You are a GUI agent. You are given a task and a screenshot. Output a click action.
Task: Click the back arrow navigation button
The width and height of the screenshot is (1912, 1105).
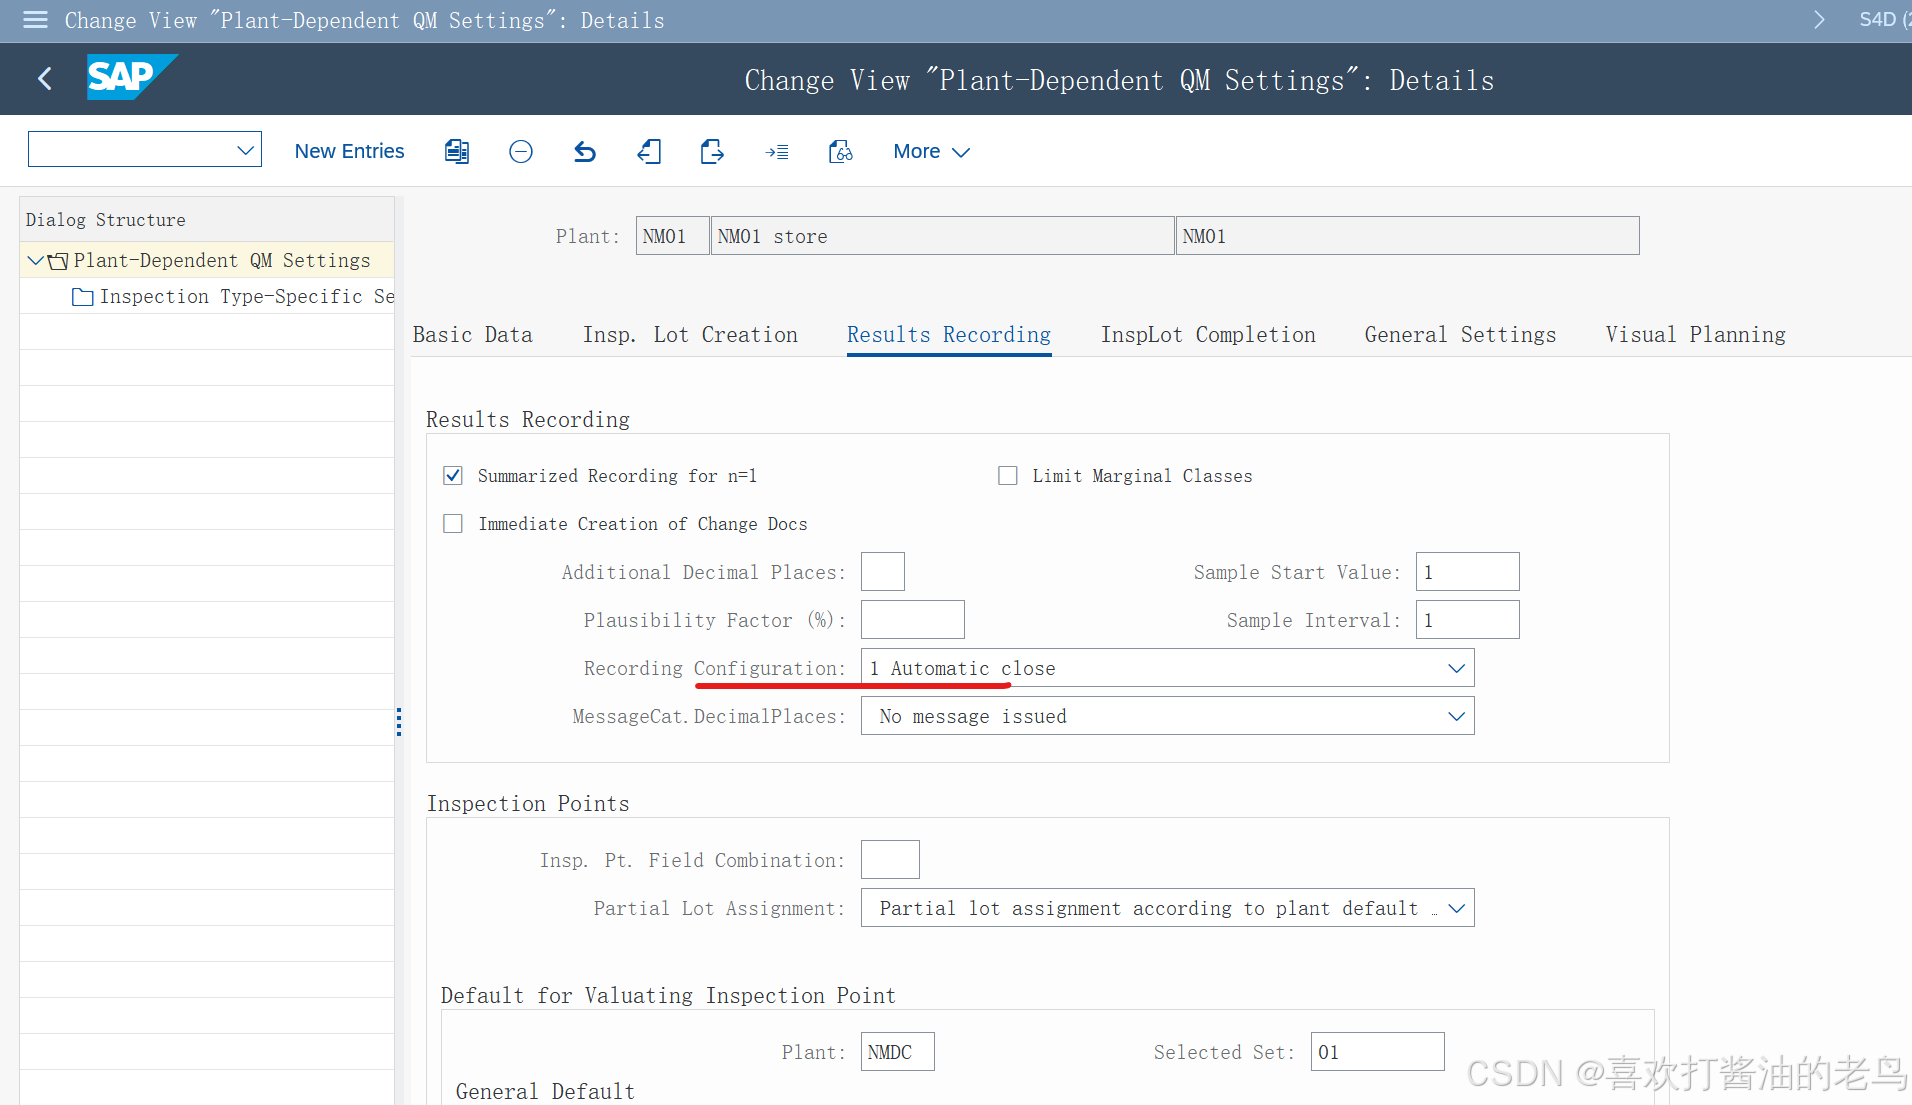(44, 78)
